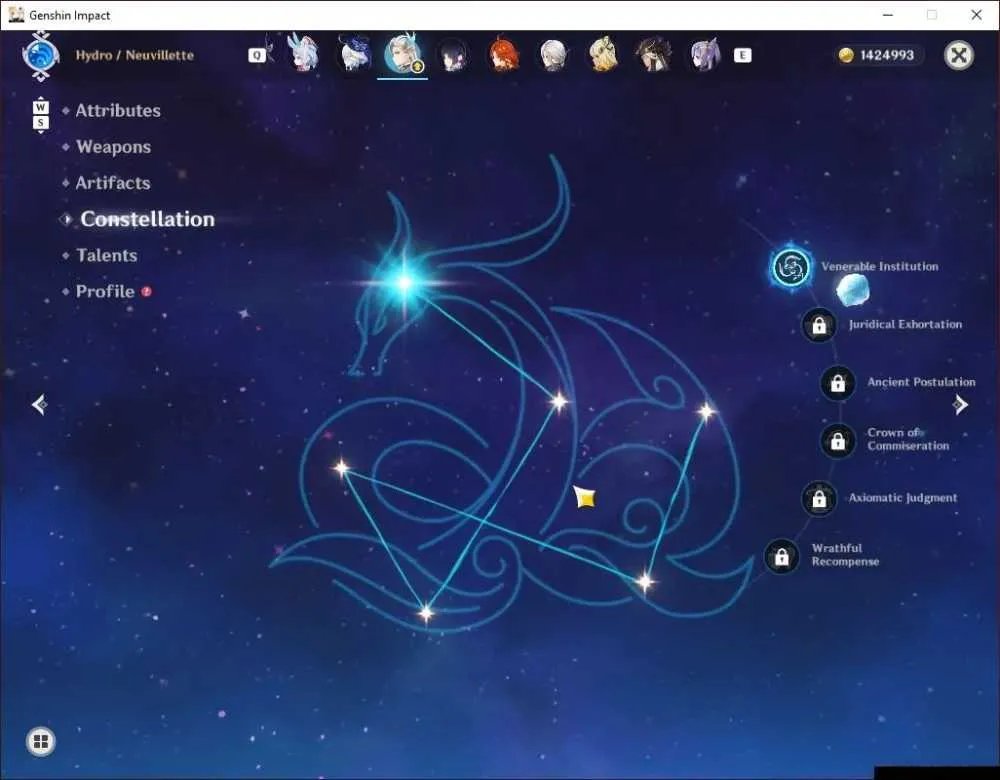Open the grid menu icon at the bottom

point(41,741)
